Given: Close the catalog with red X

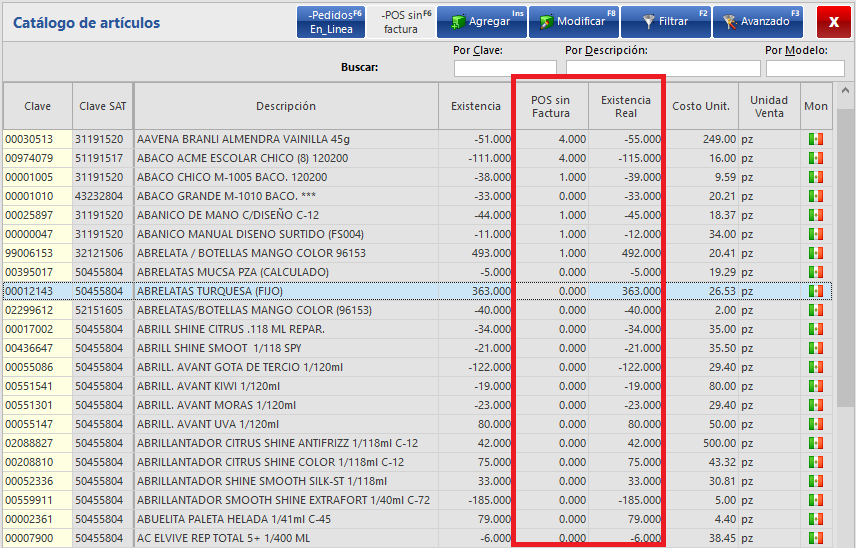Looking at the screenshot, I should tap(833, 21).
